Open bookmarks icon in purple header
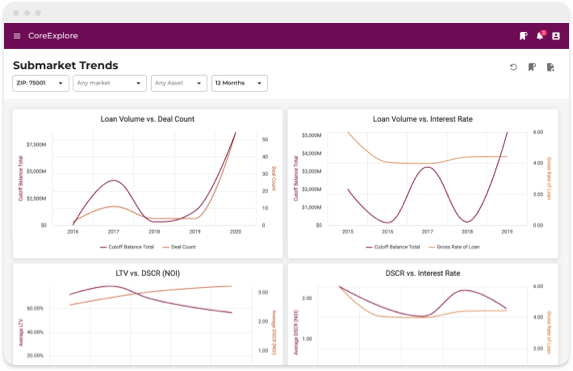Image resolution: width=573 pixels, height=371 pixels. pos(523,36)
